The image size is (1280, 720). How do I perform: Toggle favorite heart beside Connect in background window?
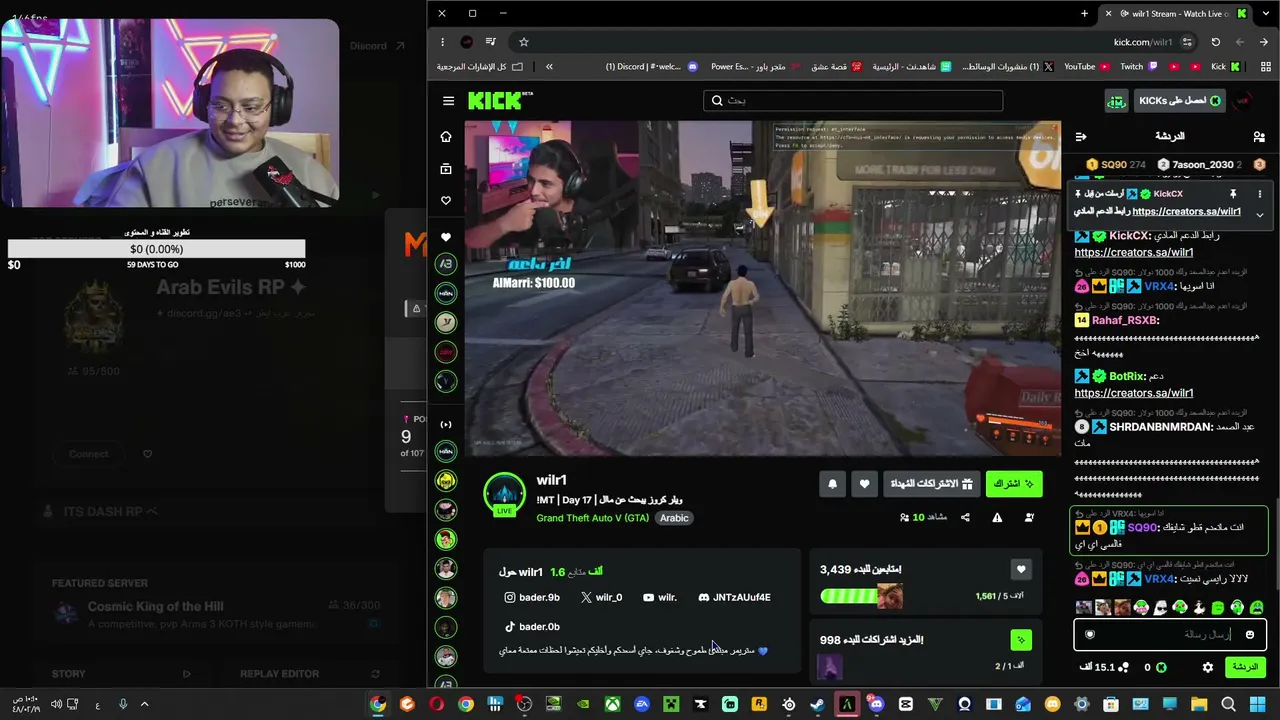(x=147, y=454)
